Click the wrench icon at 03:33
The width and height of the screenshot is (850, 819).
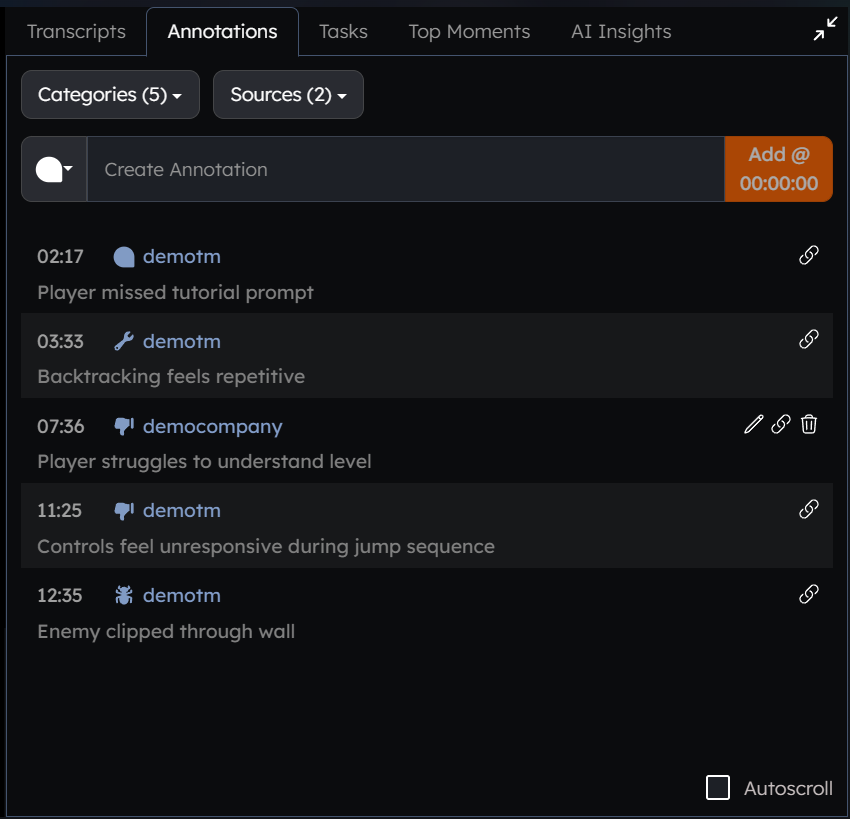coord(124,341)
